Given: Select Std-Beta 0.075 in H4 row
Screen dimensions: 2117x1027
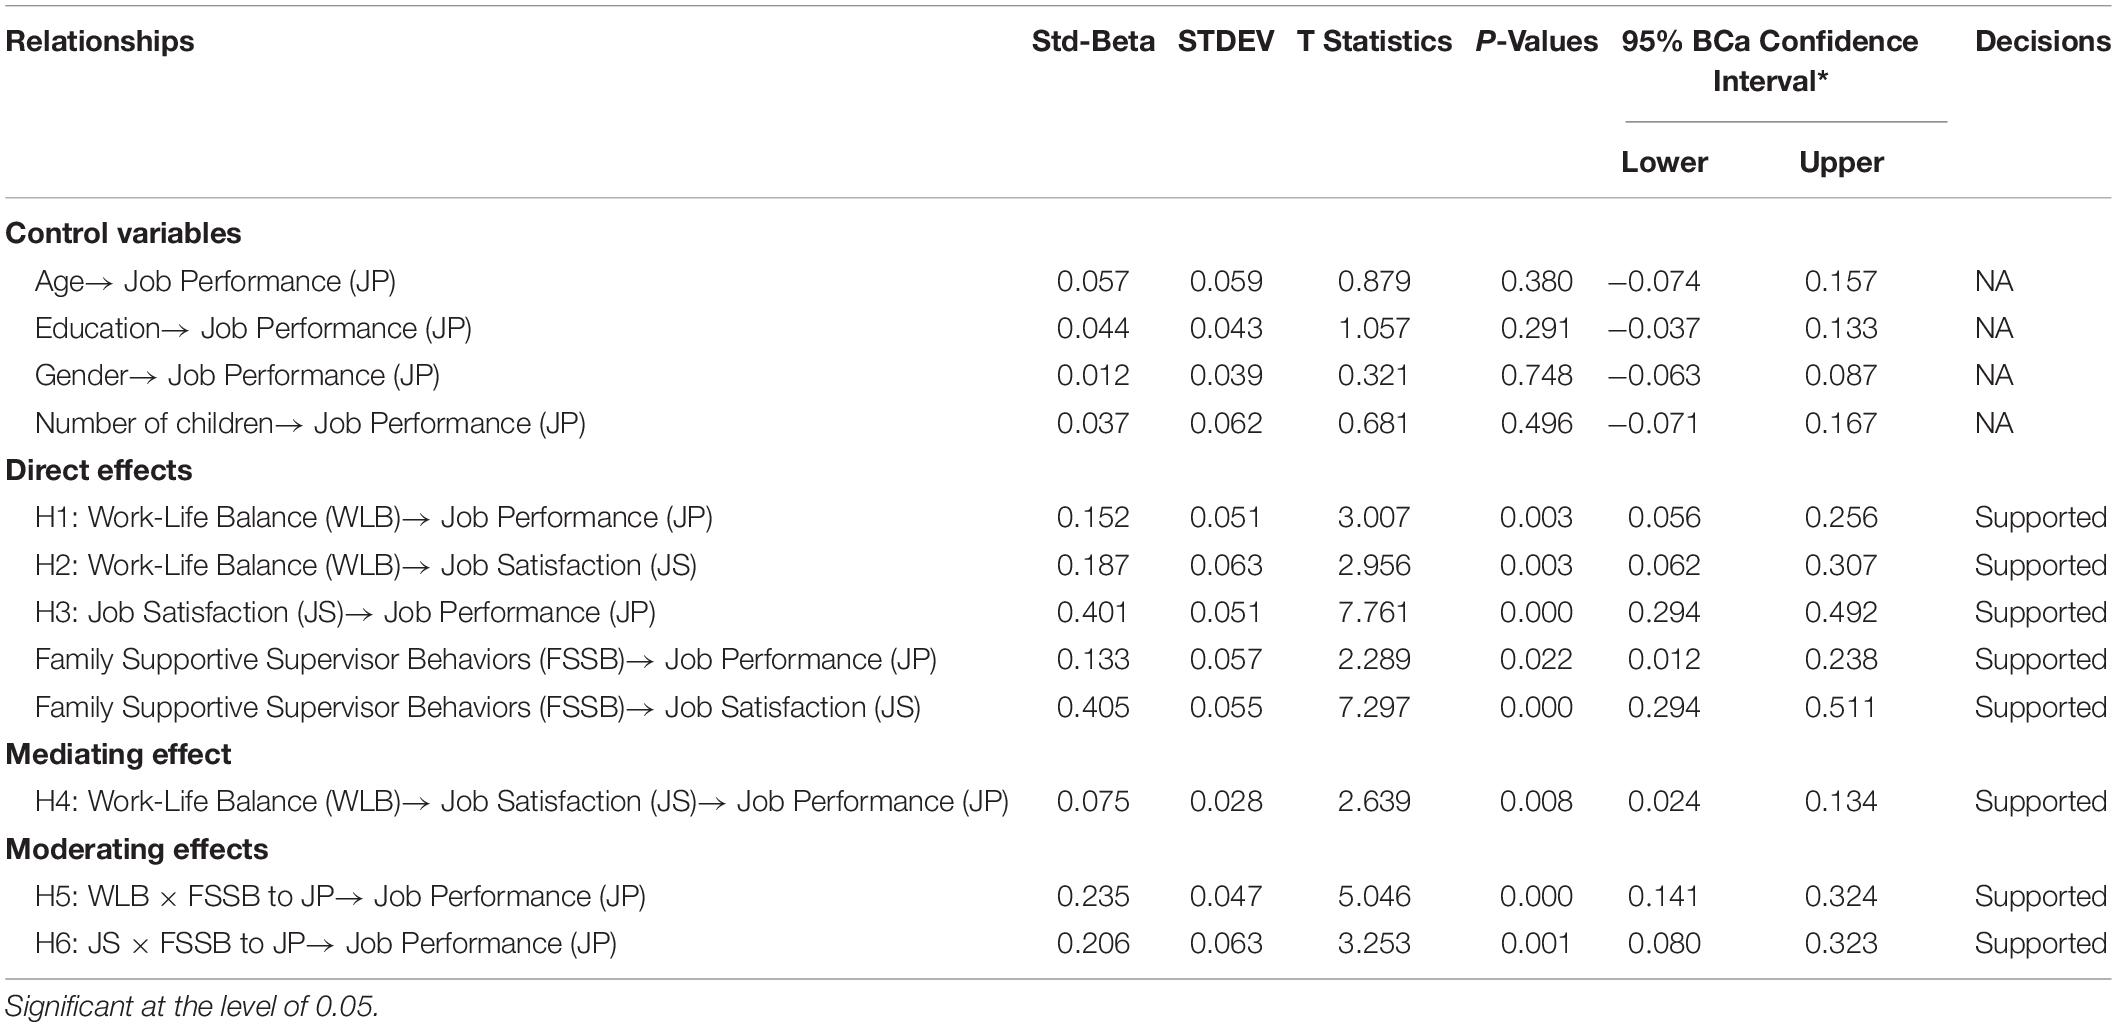Looking at the screenshot, I should 1093,802.
